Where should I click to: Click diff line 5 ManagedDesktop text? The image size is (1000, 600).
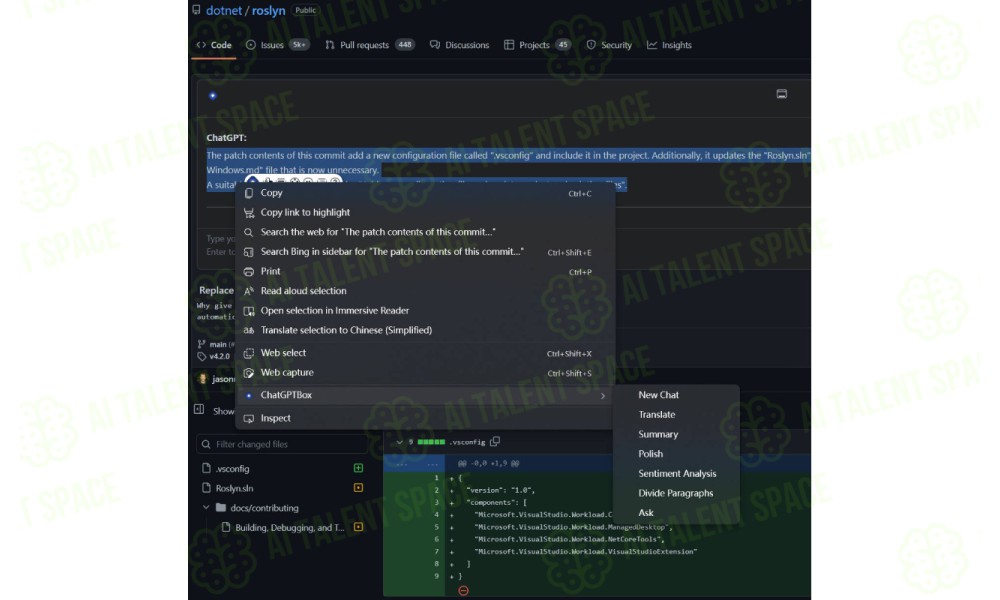(573, 527)
